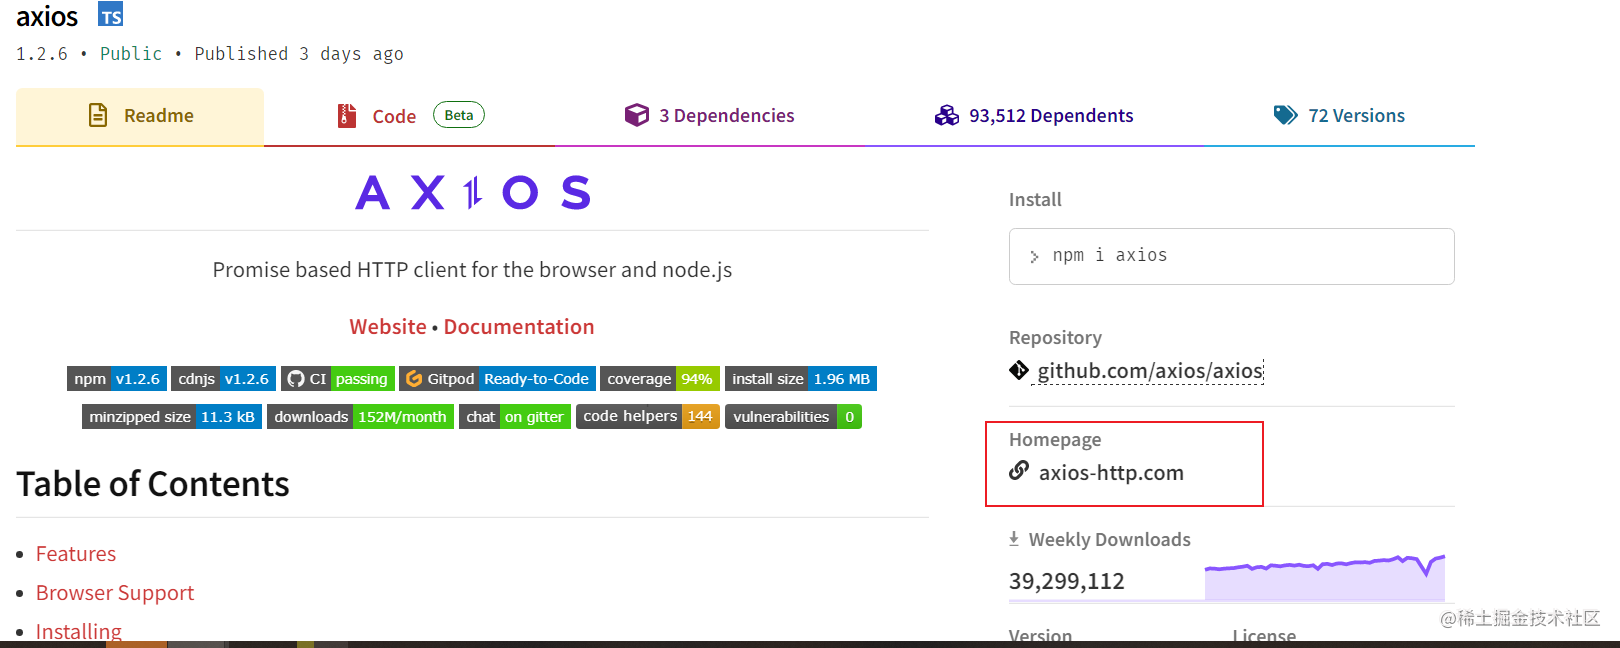Click the Dependencies cube icon
Image resolution: width=1620 pixels, height=648 pixels.
point(637,115)
